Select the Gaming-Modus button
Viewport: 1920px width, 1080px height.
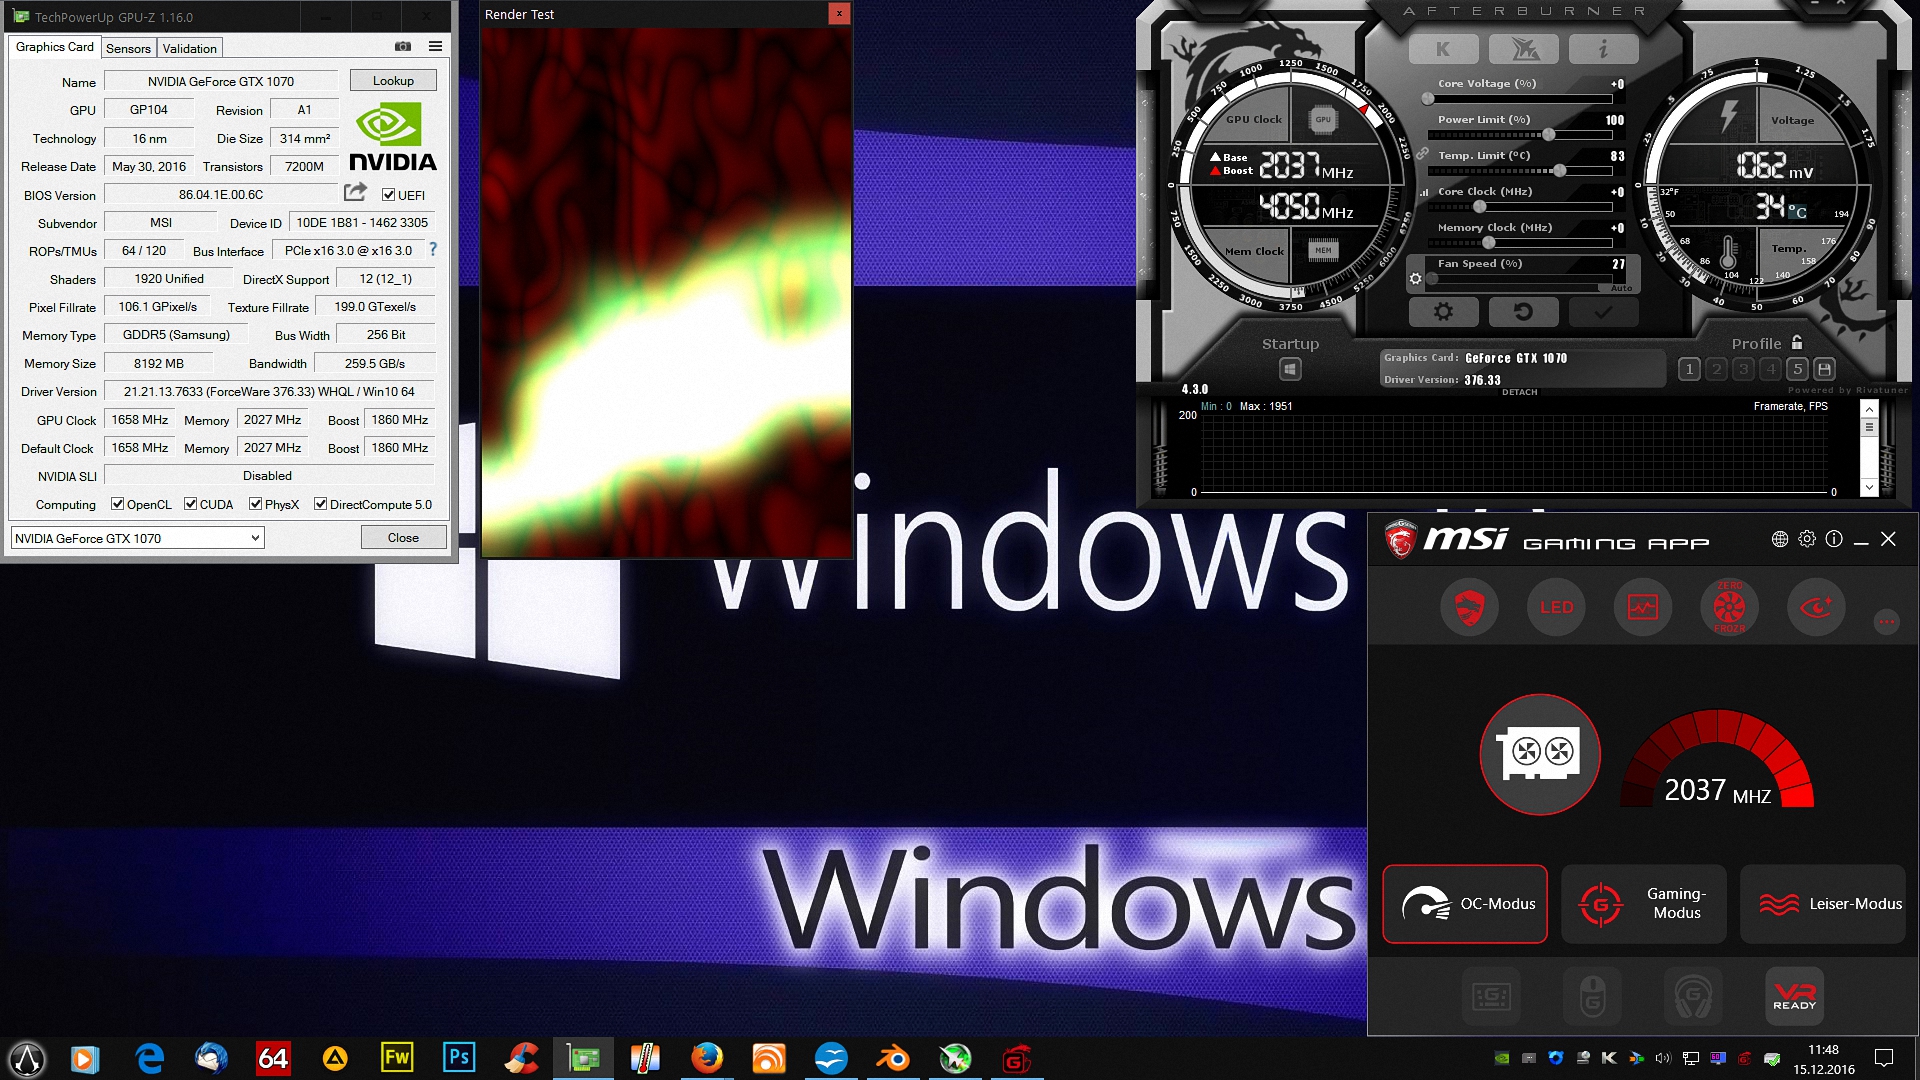[x=1643, y=904]
